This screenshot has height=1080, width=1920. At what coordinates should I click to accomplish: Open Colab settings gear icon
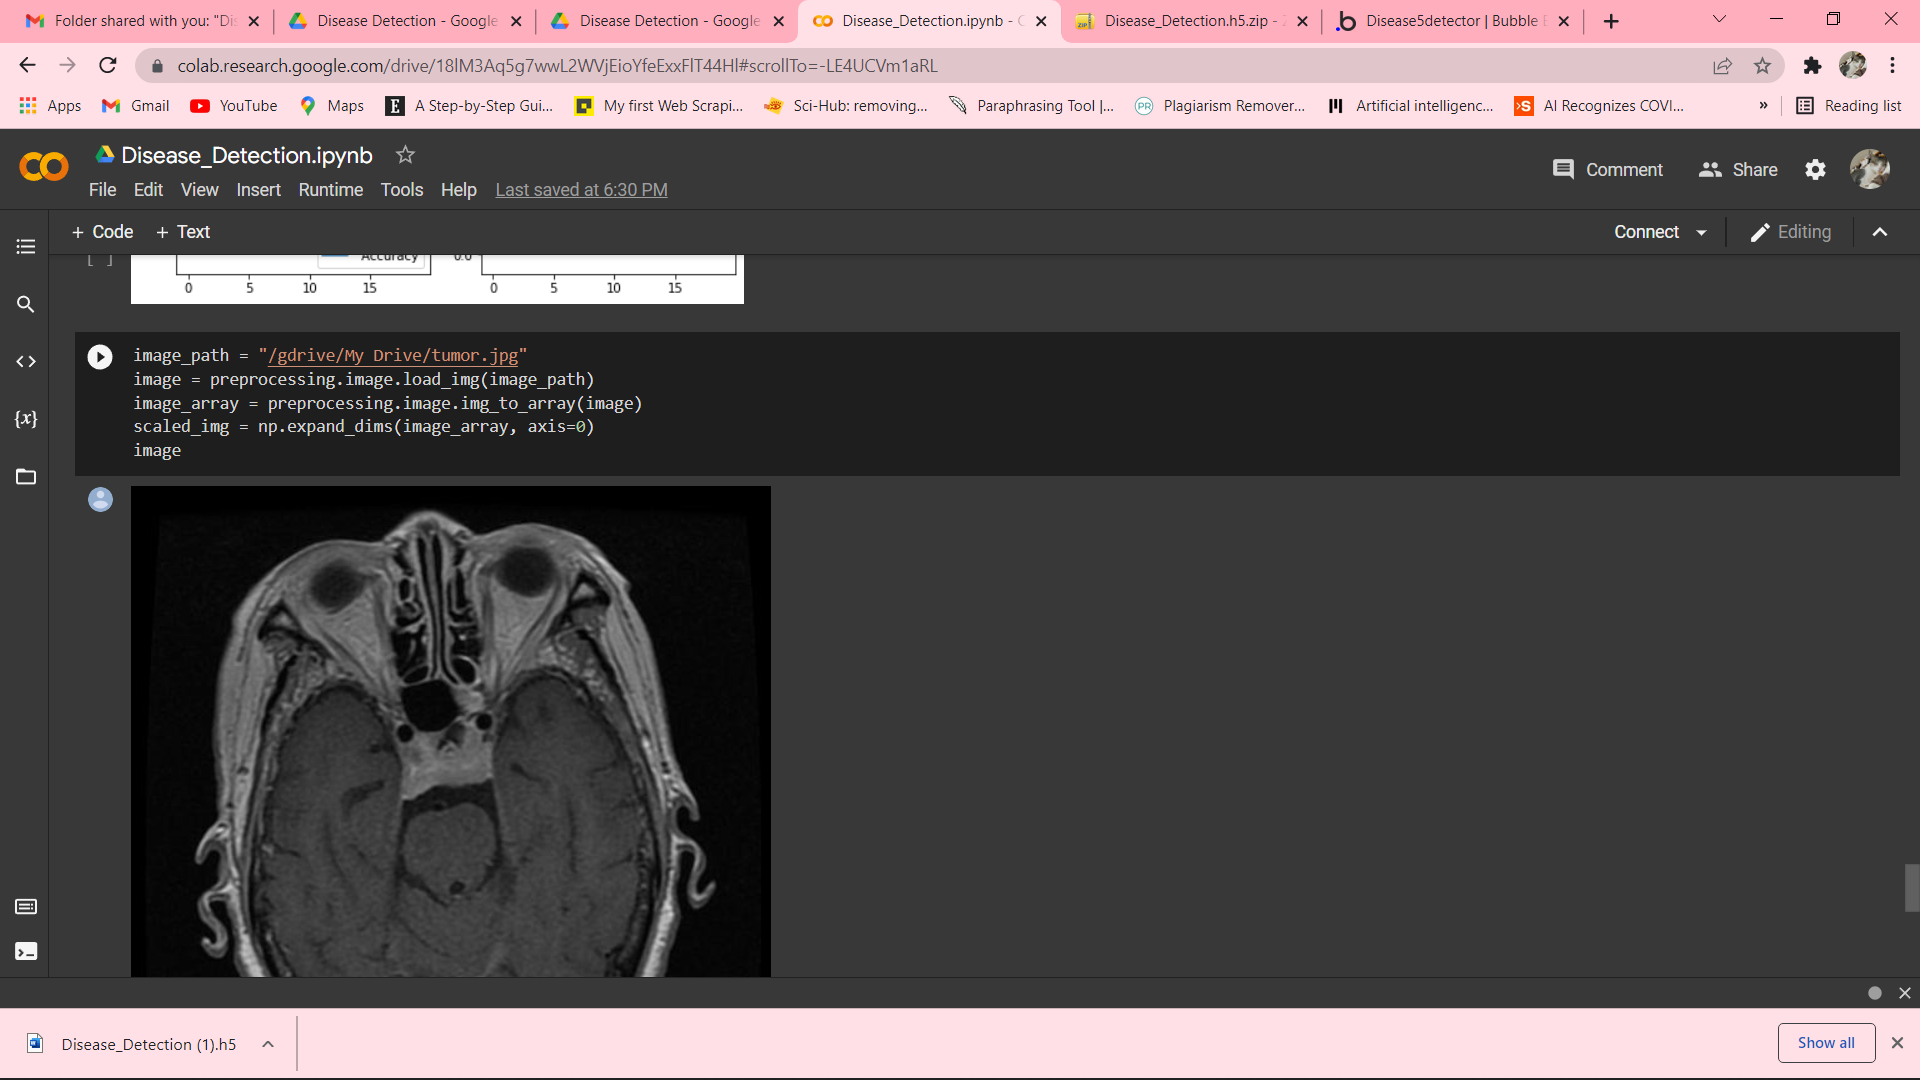click(1815, 170)
